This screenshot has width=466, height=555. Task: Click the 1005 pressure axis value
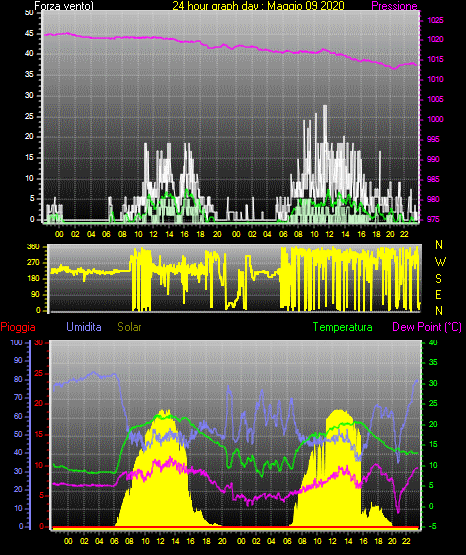point(435,99)
